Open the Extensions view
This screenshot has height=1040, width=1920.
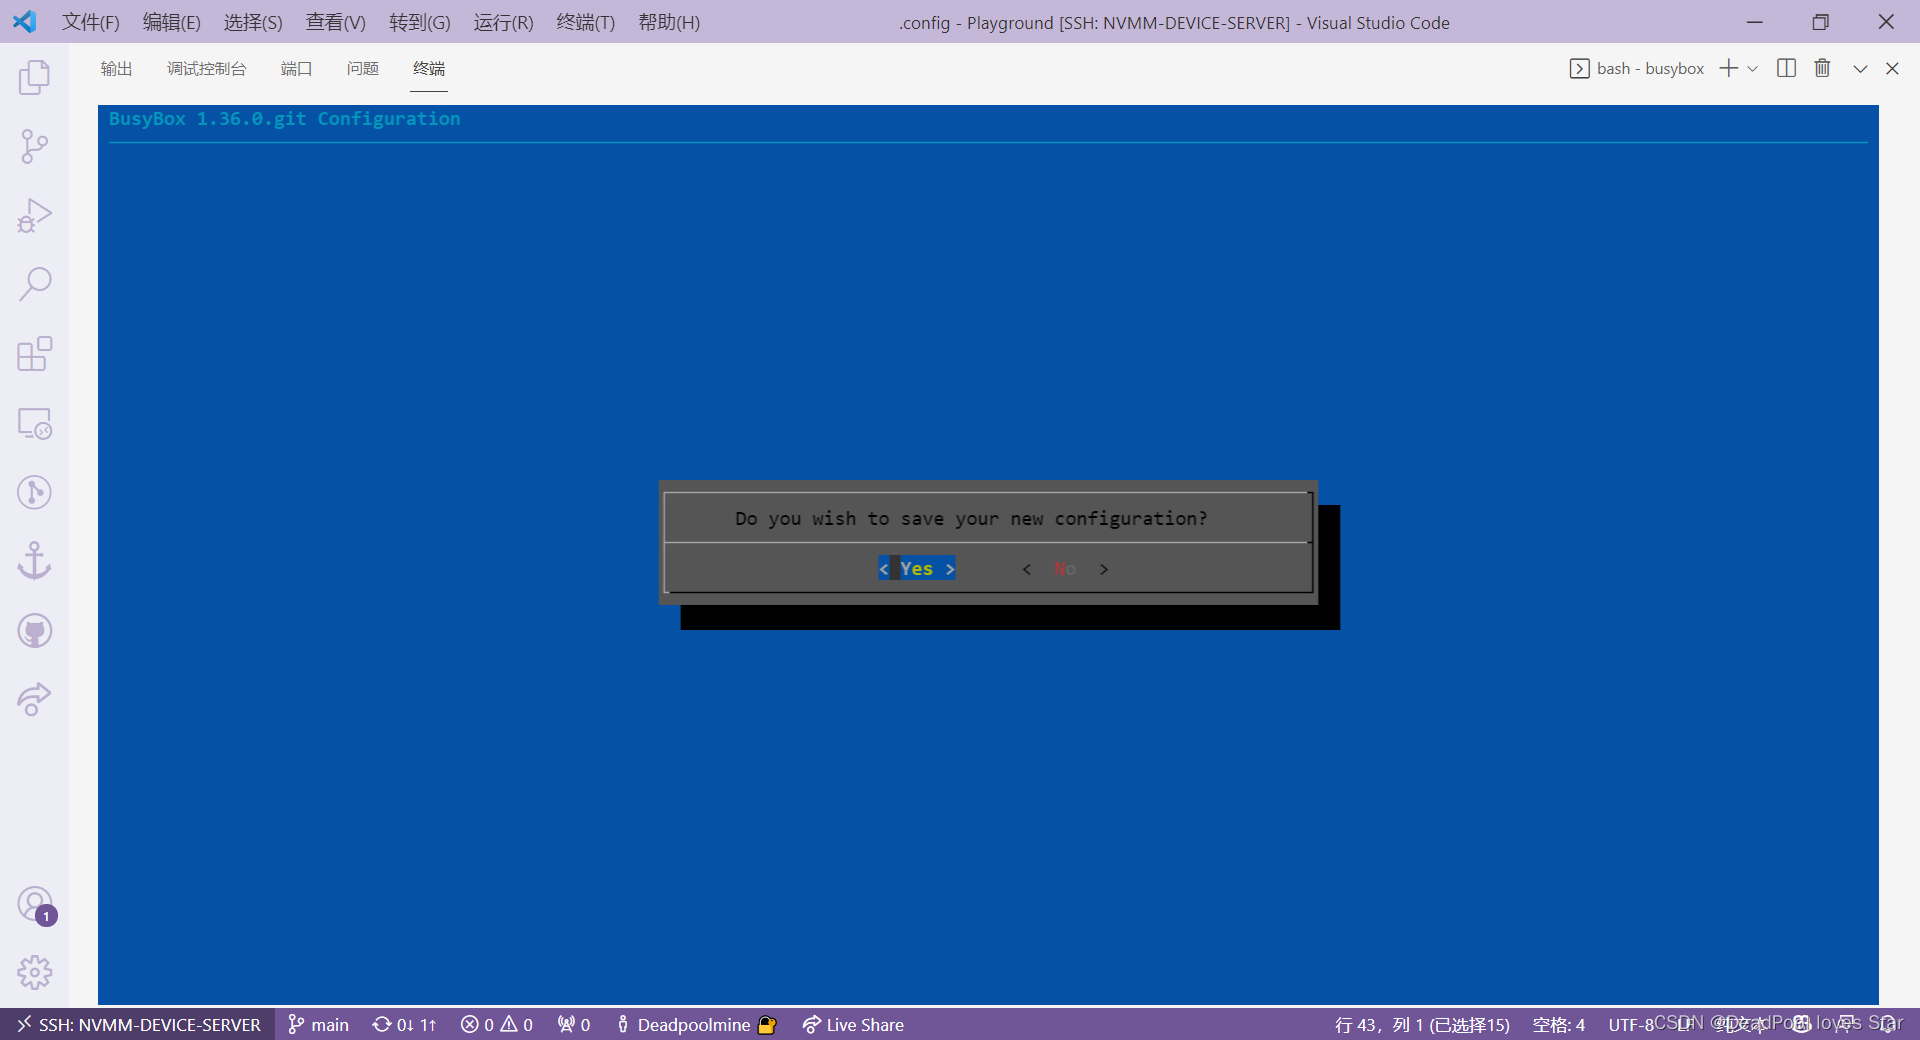pos(34,354)
